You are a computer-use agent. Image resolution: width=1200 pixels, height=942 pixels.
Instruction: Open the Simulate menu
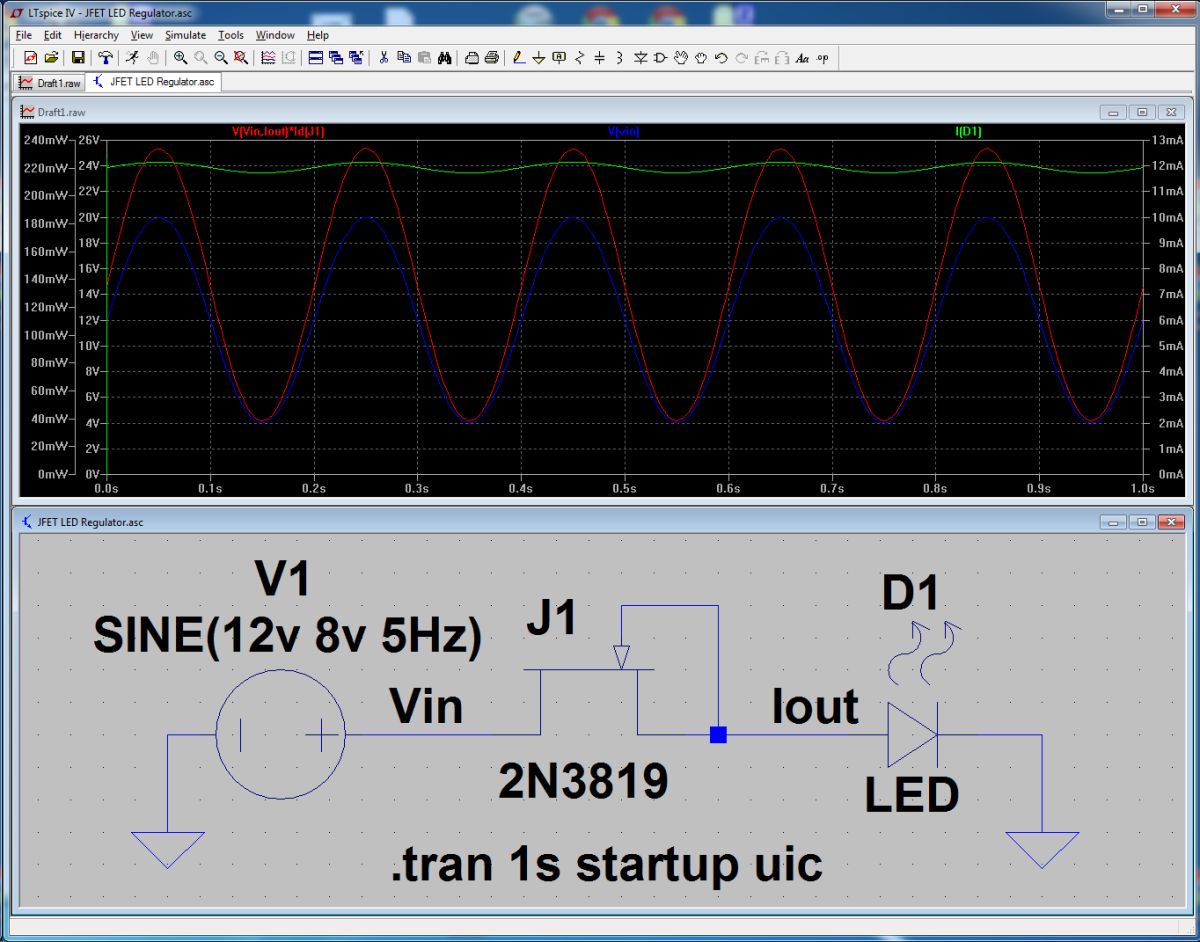pos(186,35)
